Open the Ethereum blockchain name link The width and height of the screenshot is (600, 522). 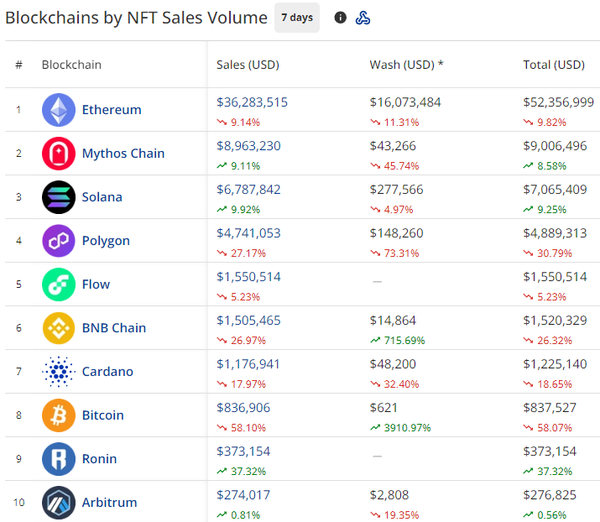click(111, 110)
